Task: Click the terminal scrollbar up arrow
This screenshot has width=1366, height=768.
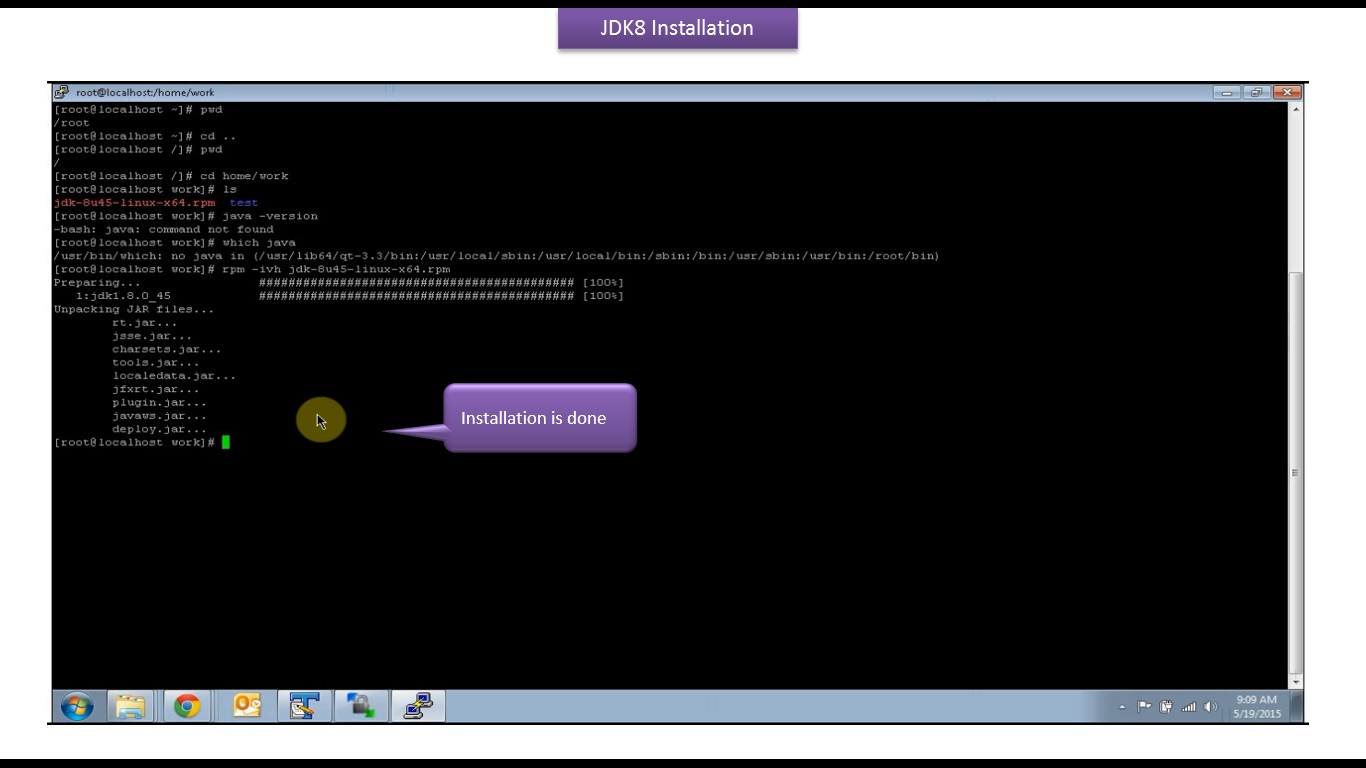Action: [1296, 109]
